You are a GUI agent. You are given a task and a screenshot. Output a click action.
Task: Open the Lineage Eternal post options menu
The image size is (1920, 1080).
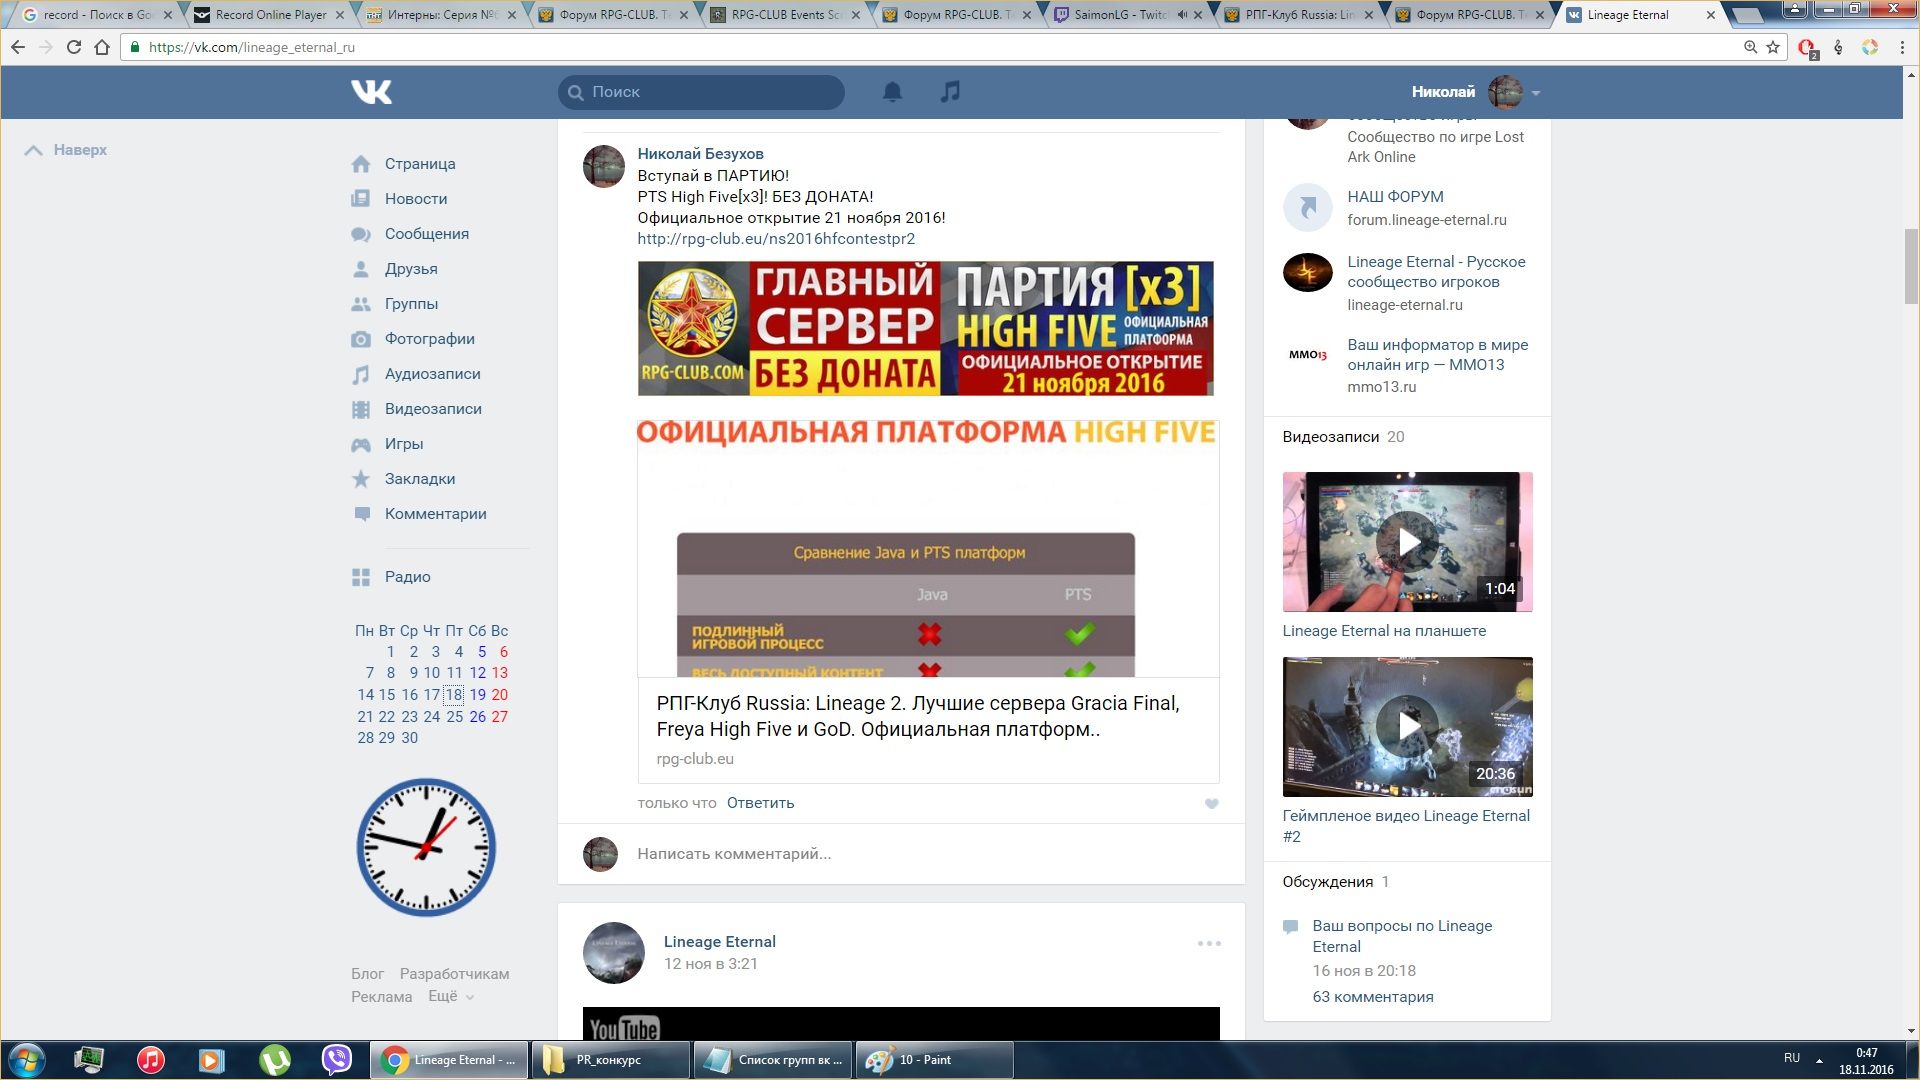tap(1209, 943)
